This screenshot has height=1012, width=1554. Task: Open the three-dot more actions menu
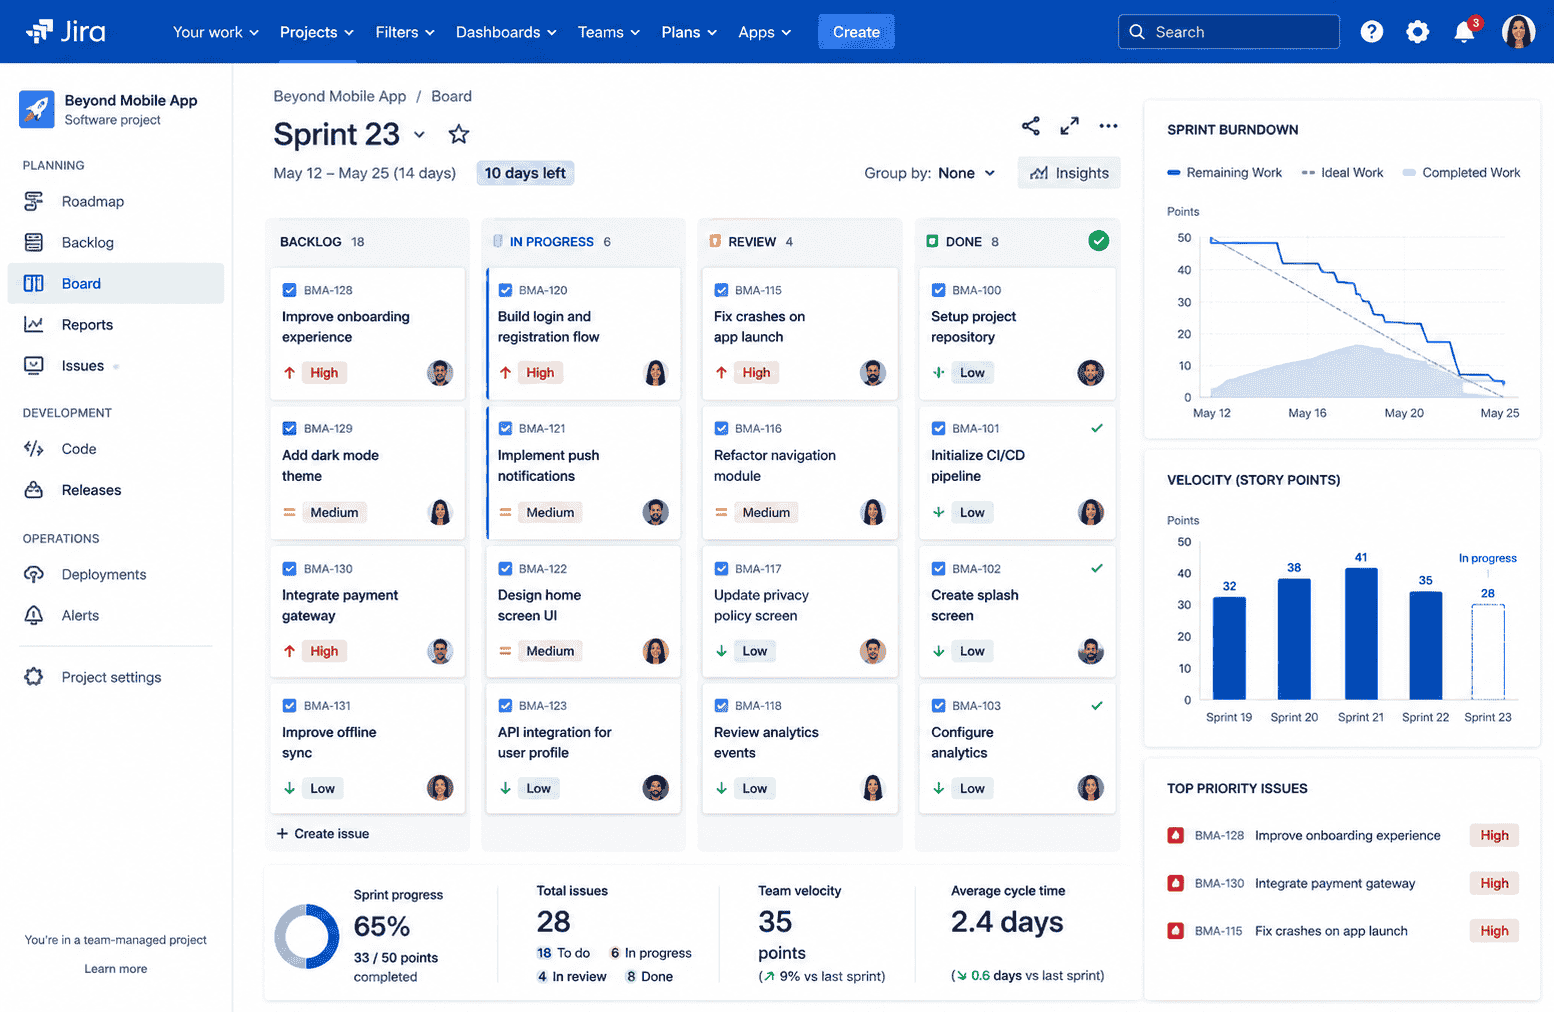coord(1108,126)
